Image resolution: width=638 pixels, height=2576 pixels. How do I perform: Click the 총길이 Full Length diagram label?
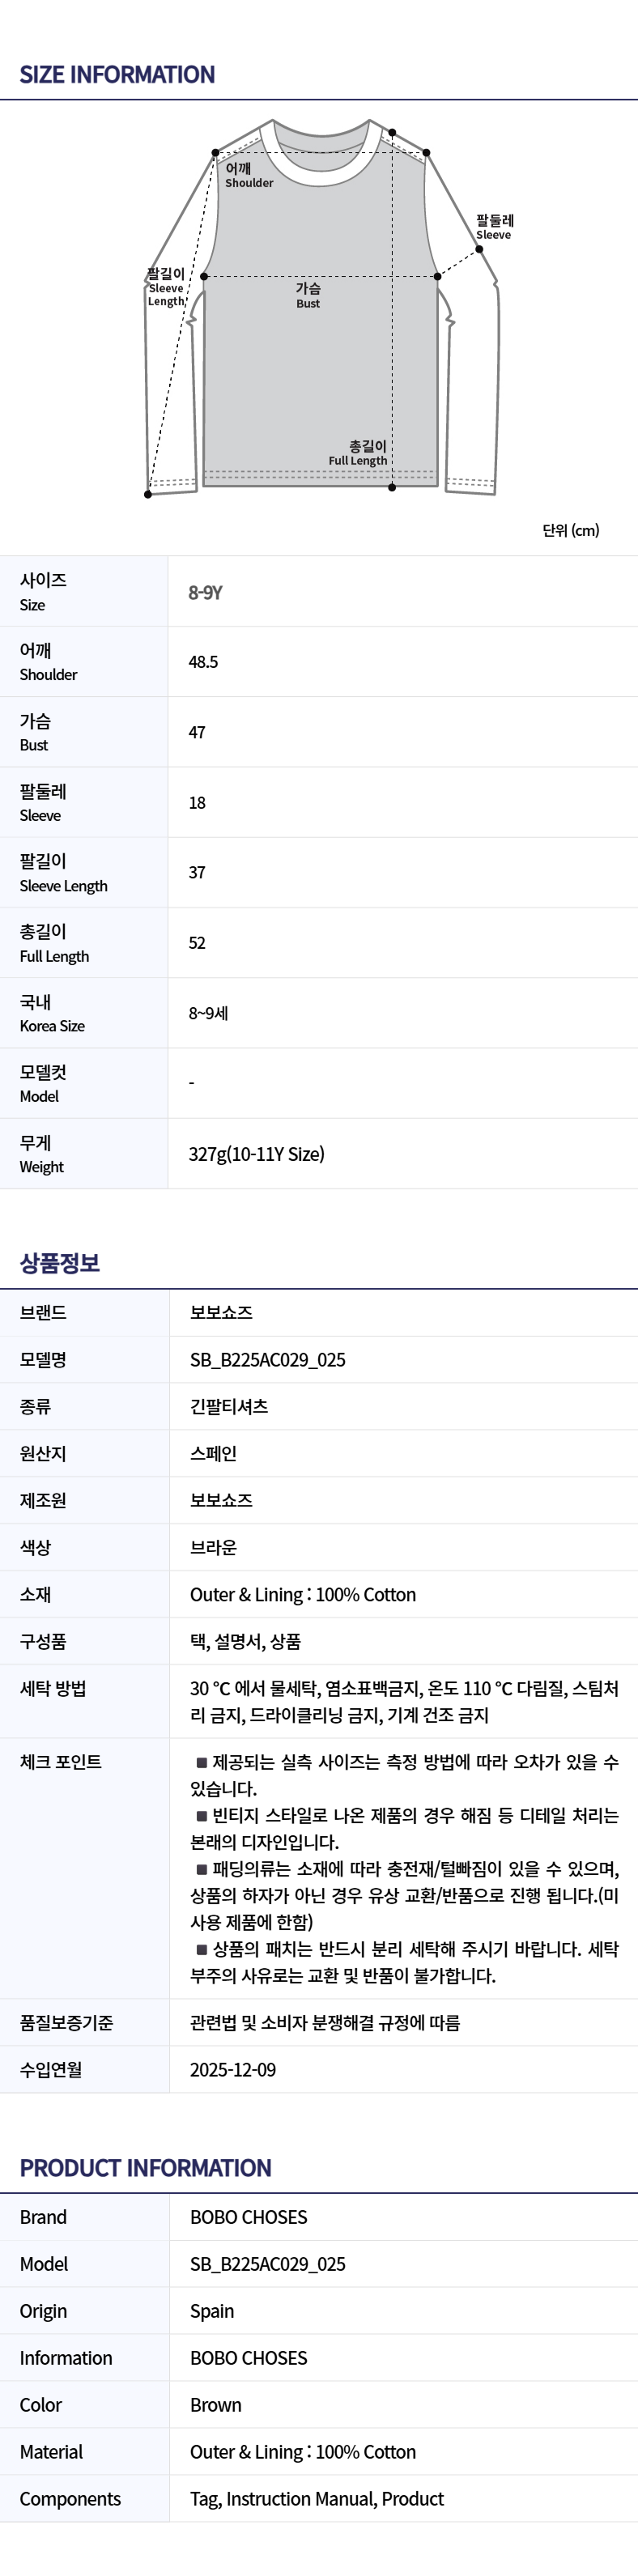[358, 453]
